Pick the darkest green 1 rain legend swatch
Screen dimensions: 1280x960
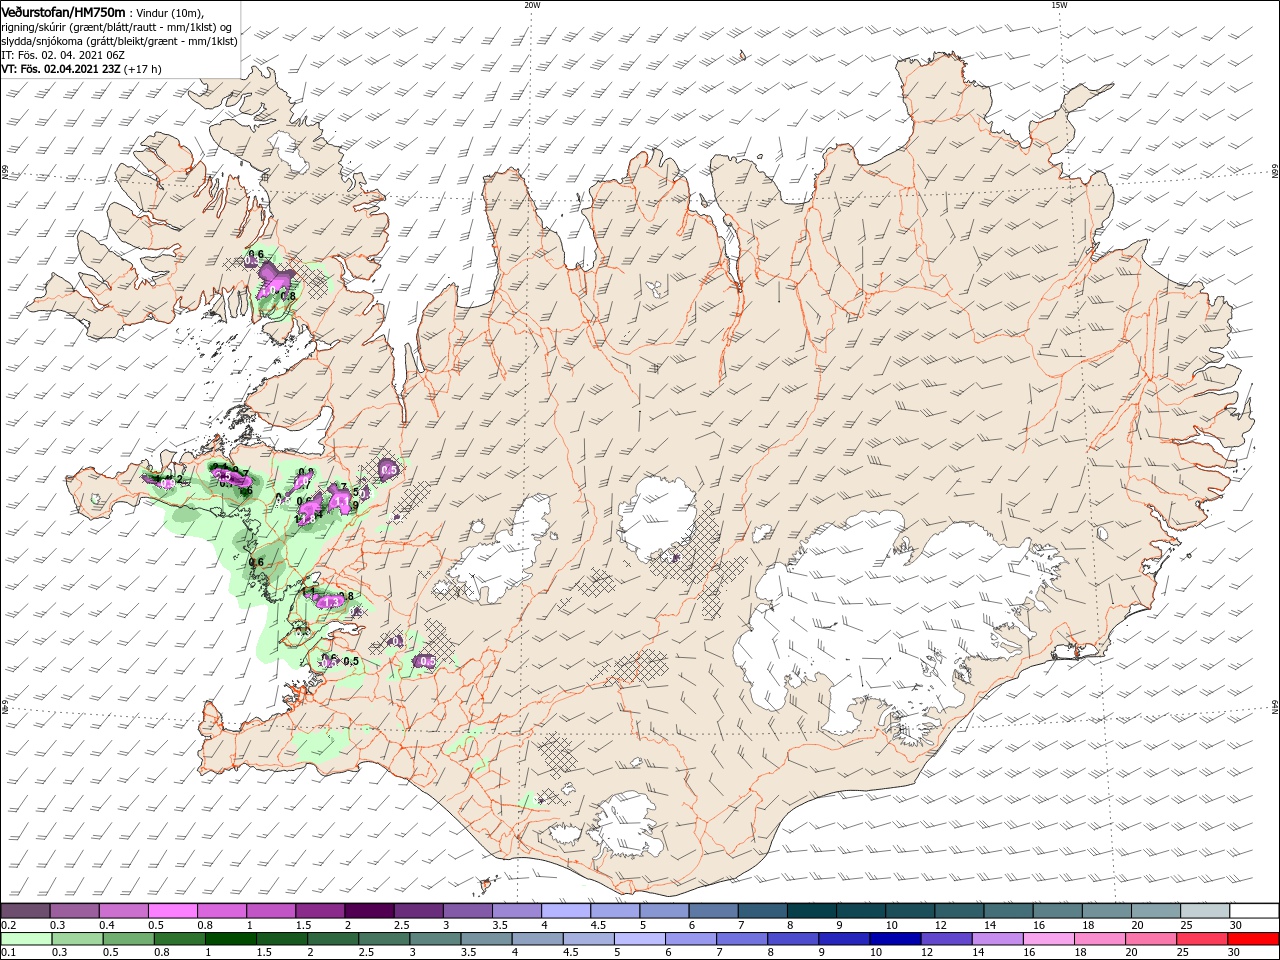(x=230, y=939)
